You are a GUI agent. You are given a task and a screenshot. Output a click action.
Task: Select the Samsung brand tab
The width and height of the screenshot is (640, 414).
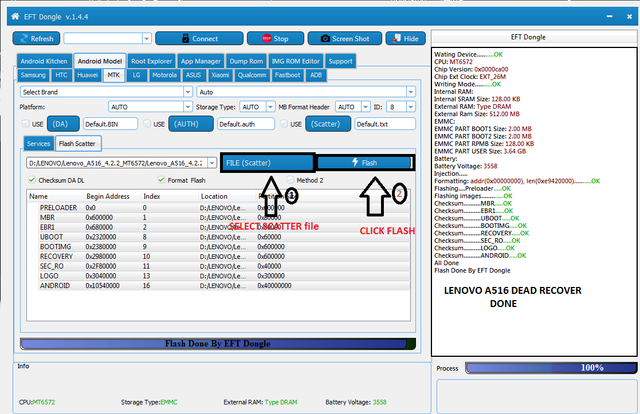(x=33, y=75)
